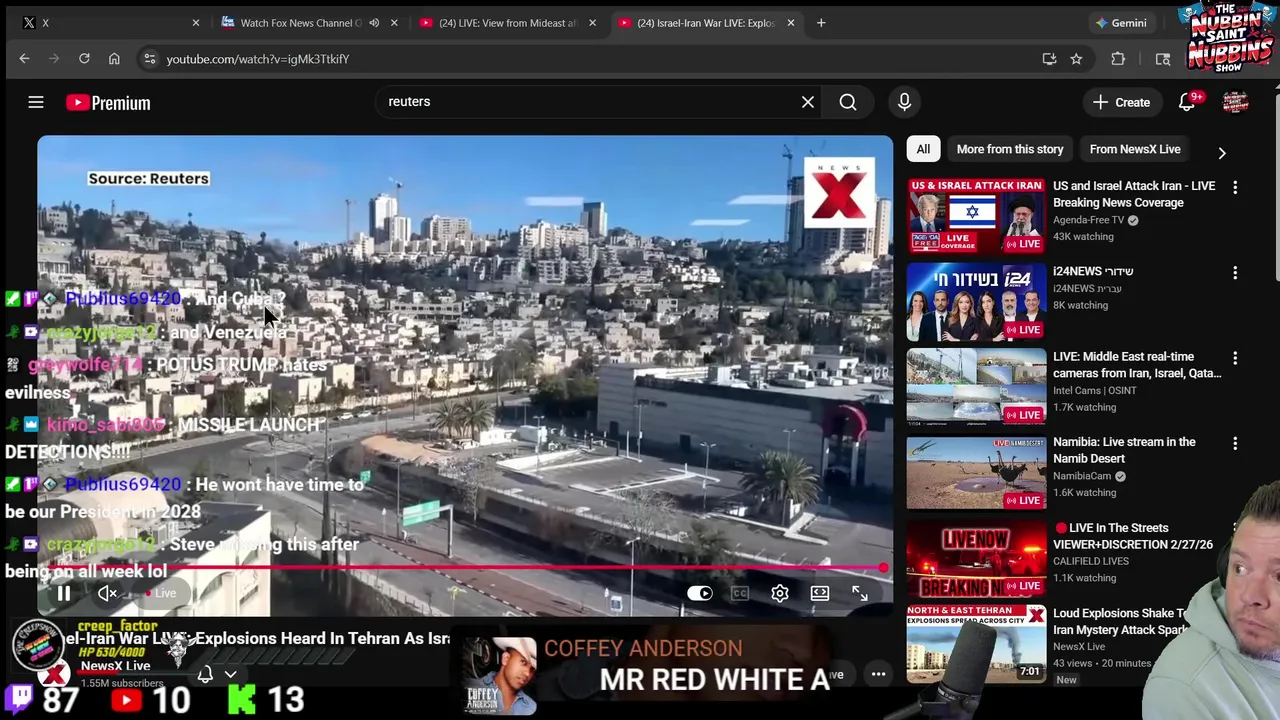Toggle autoplay switch in player

point(700,593)
